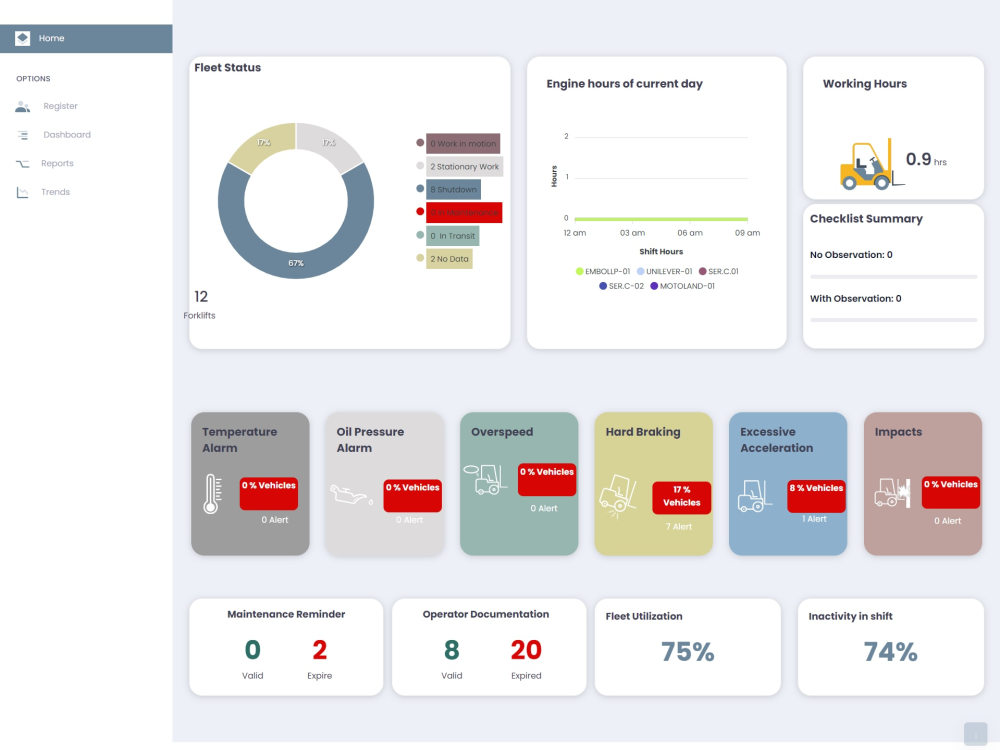Screen dimensions: 1000x750
Task: Click the forklift icon in Overspeed card
Action: pos(485,480)
